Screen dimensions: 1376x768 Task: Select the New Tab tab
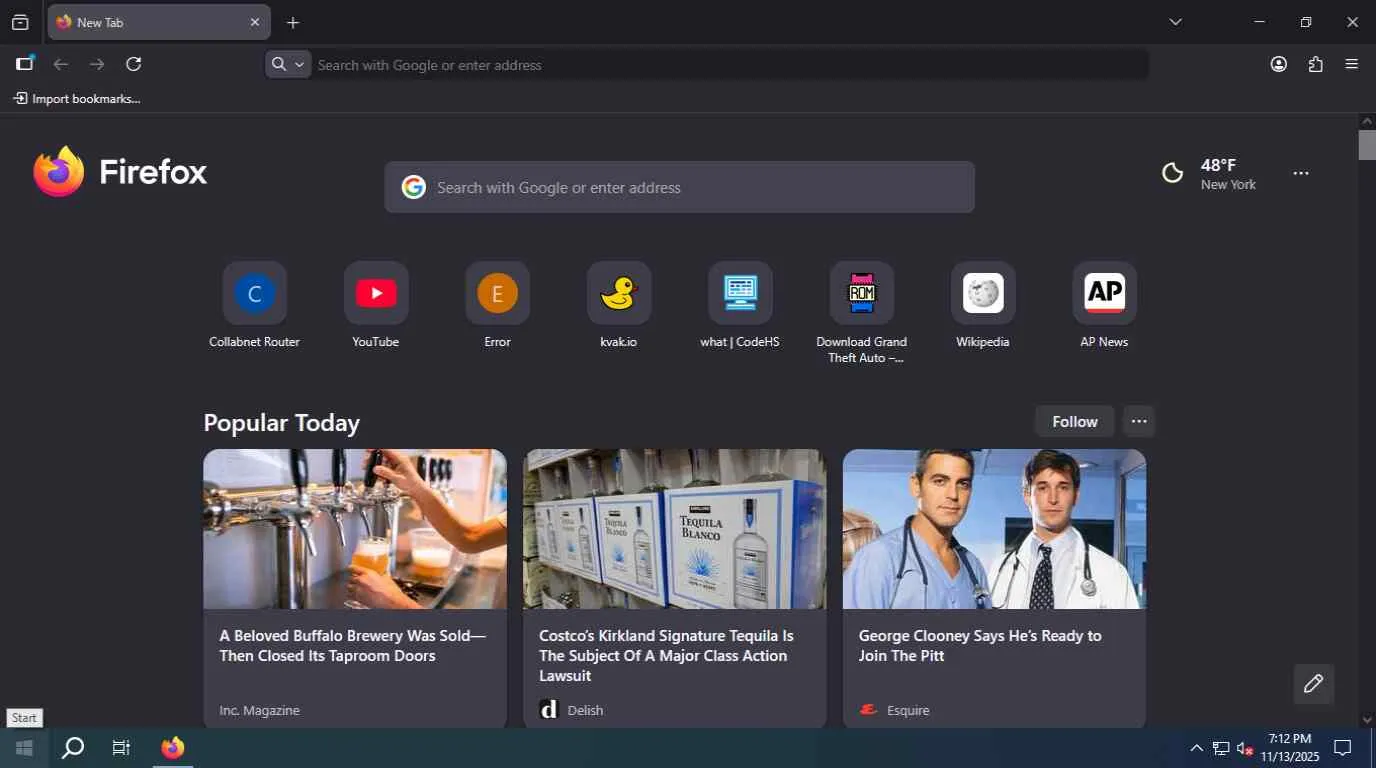[159, 22]
